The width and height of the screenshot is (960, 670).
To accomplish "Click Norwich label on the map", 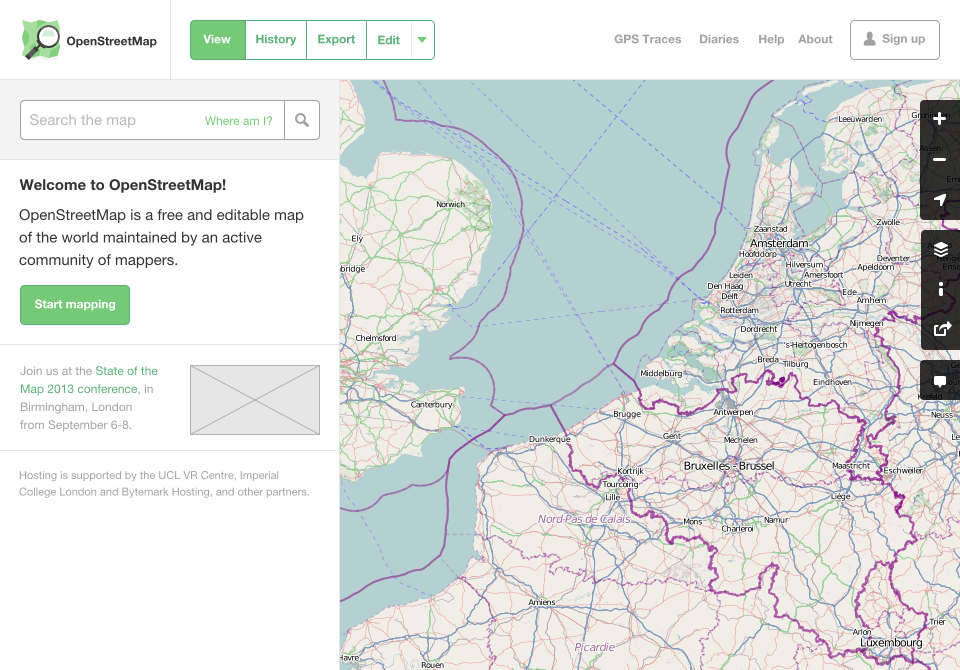I will pyautogui.click(x=451, y=205).
